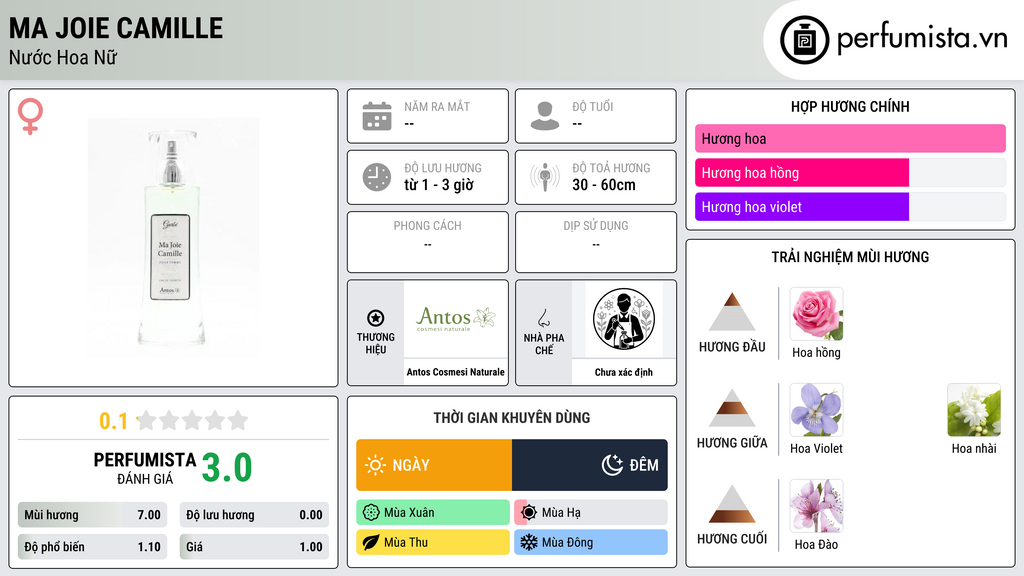Viewport: 1024px width, 576px height.
Task: Click the Giá 1.00 score
Action: 254,547
